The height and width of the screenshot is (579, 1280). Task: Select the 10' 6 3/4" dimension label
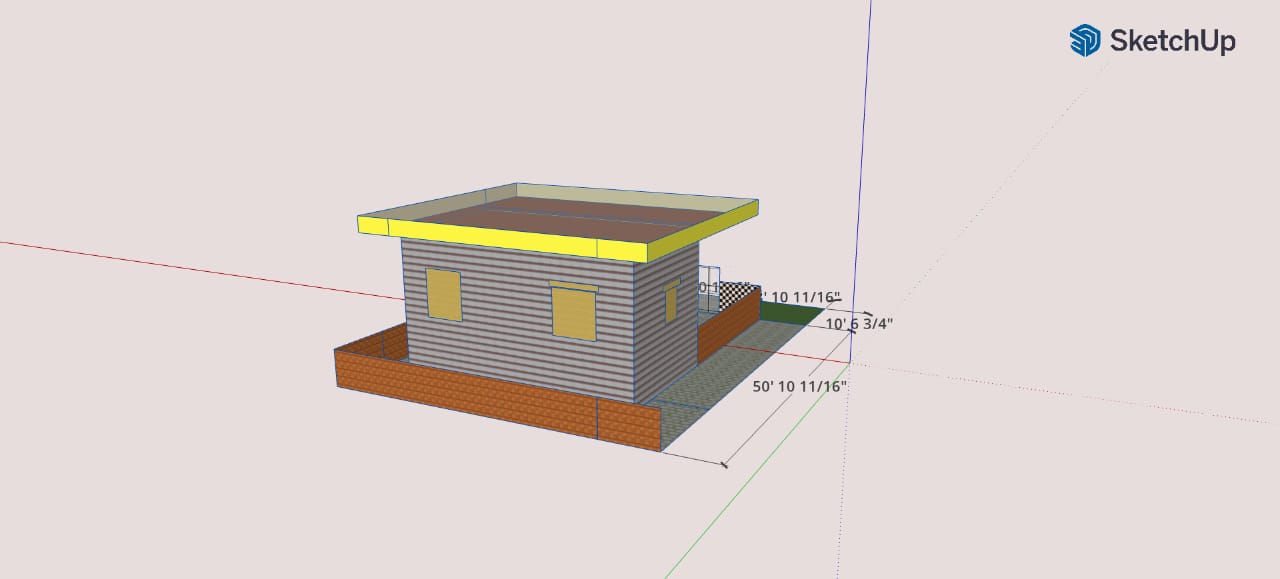coord(859,323)
